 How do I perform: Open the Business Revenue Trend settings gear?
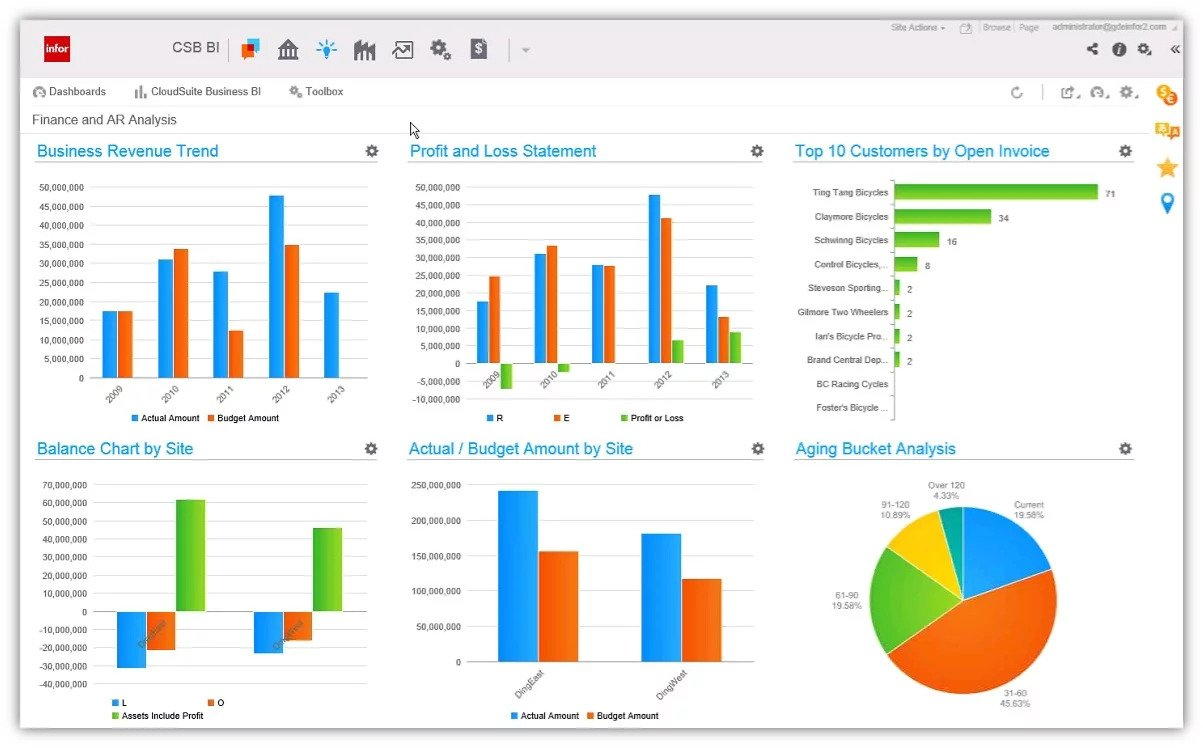pyautogui.click(x=371, y=151)
